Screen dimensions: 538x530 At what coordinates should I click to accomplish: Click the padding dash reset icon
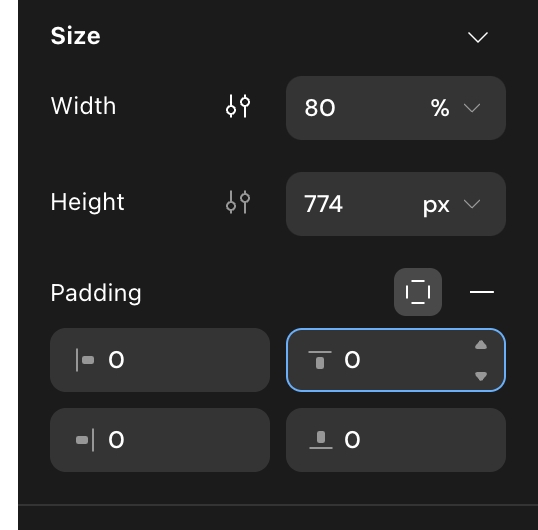point(482,292)
